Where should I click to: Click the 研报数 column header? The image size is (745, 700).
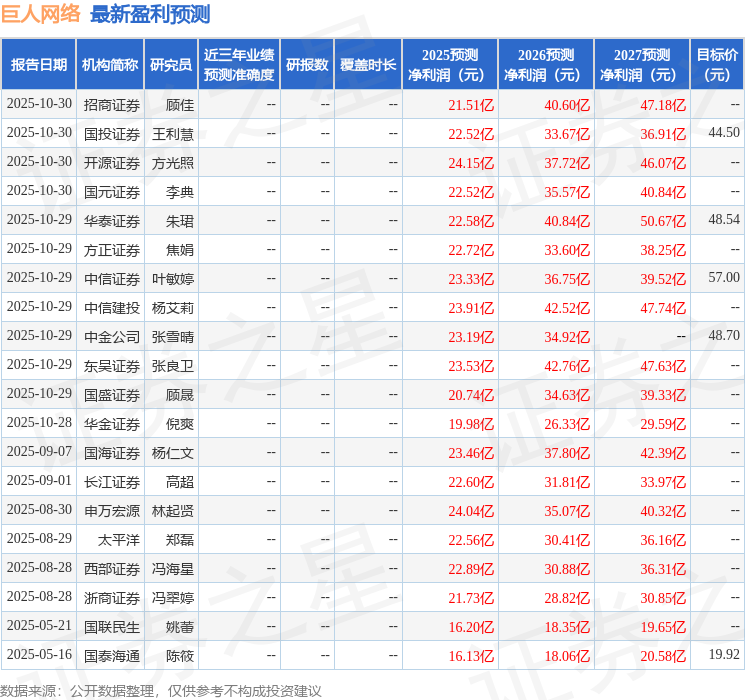[307, 65]
